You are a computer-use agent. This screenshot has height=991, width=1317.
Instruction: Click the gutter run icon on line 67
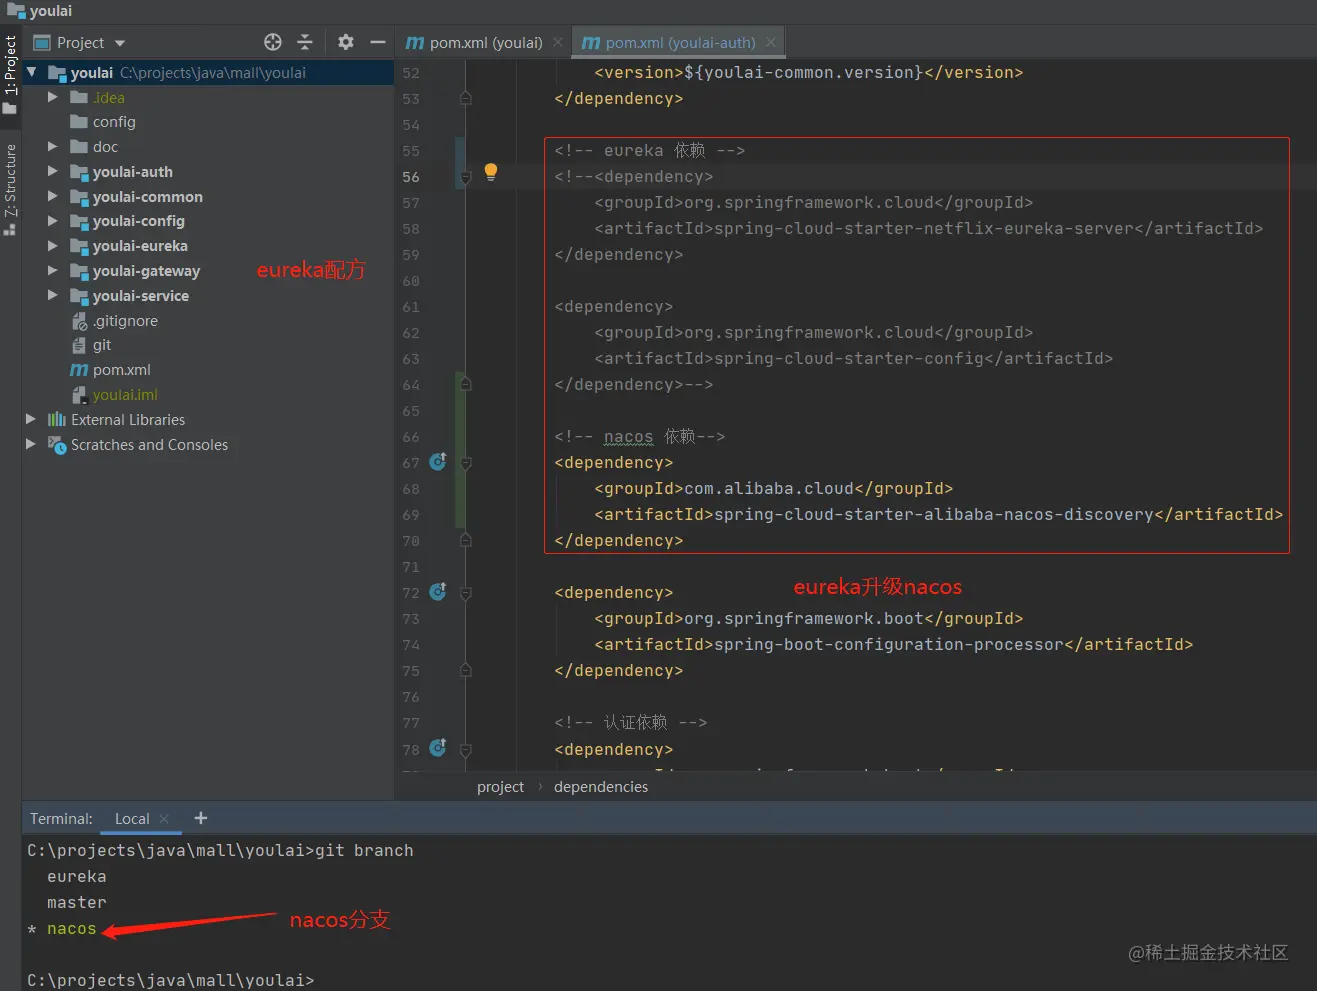click(x=438, y=462)
